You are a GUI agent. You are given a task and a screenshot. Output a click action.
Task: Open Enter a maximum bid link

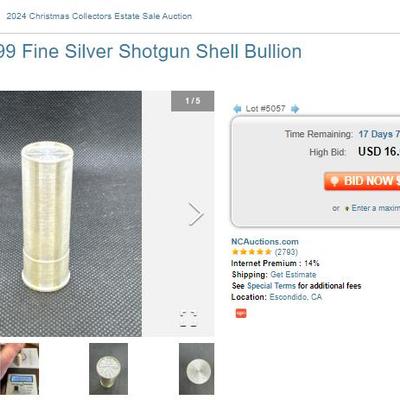tap(376, 208)
